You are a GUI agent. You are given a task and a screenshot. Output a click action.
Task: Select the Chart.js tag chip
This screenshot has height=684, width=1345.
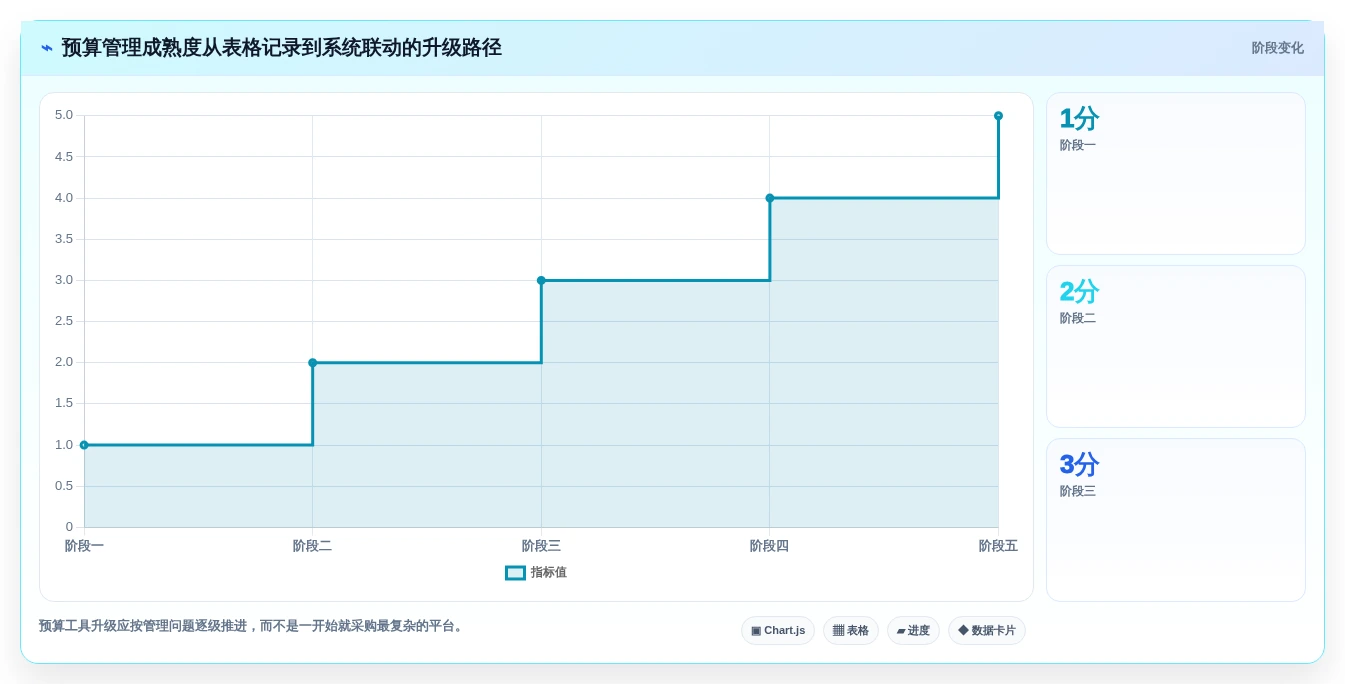point(778,631)
